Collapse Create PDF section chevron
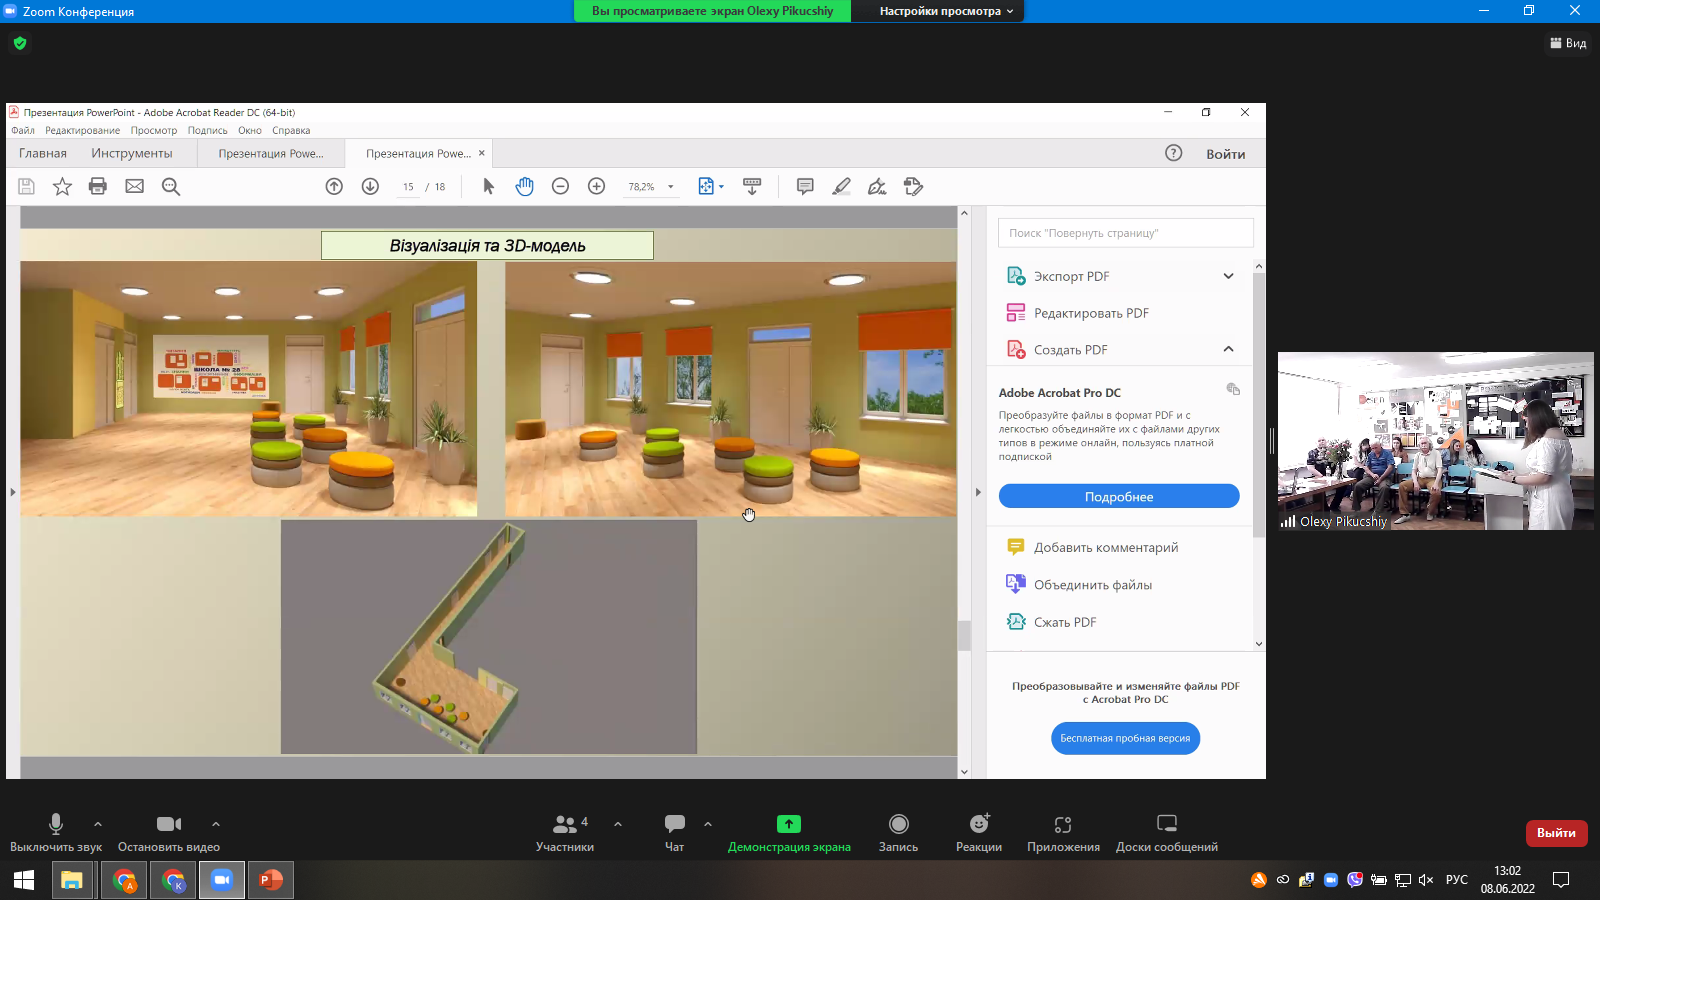 1228,349
